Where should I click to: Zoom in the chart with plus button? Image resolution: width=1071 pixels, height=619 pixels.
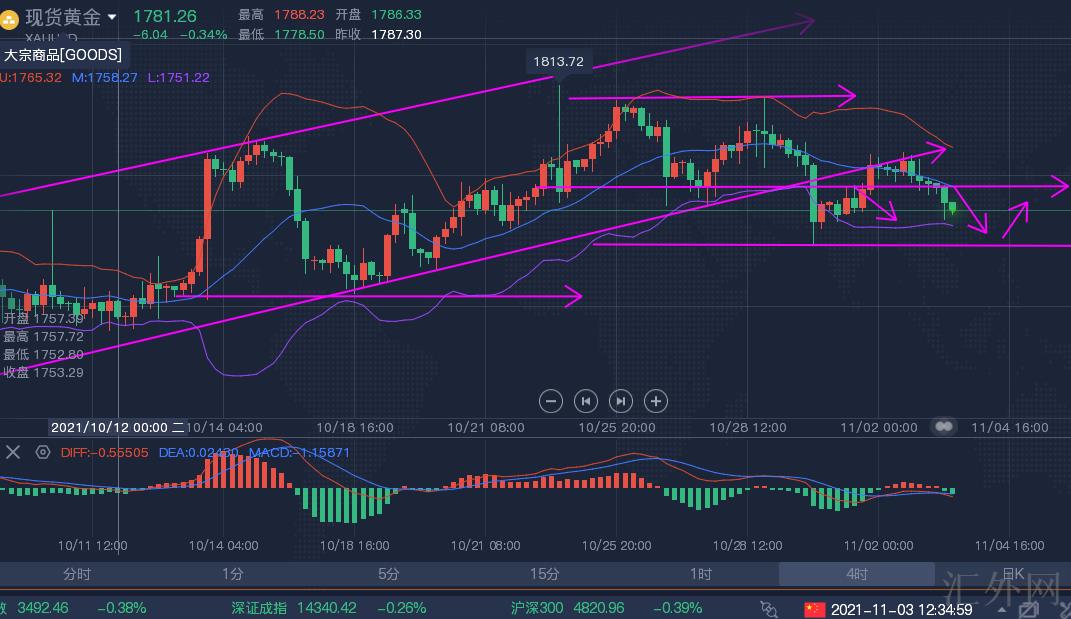tap(655, 401)
